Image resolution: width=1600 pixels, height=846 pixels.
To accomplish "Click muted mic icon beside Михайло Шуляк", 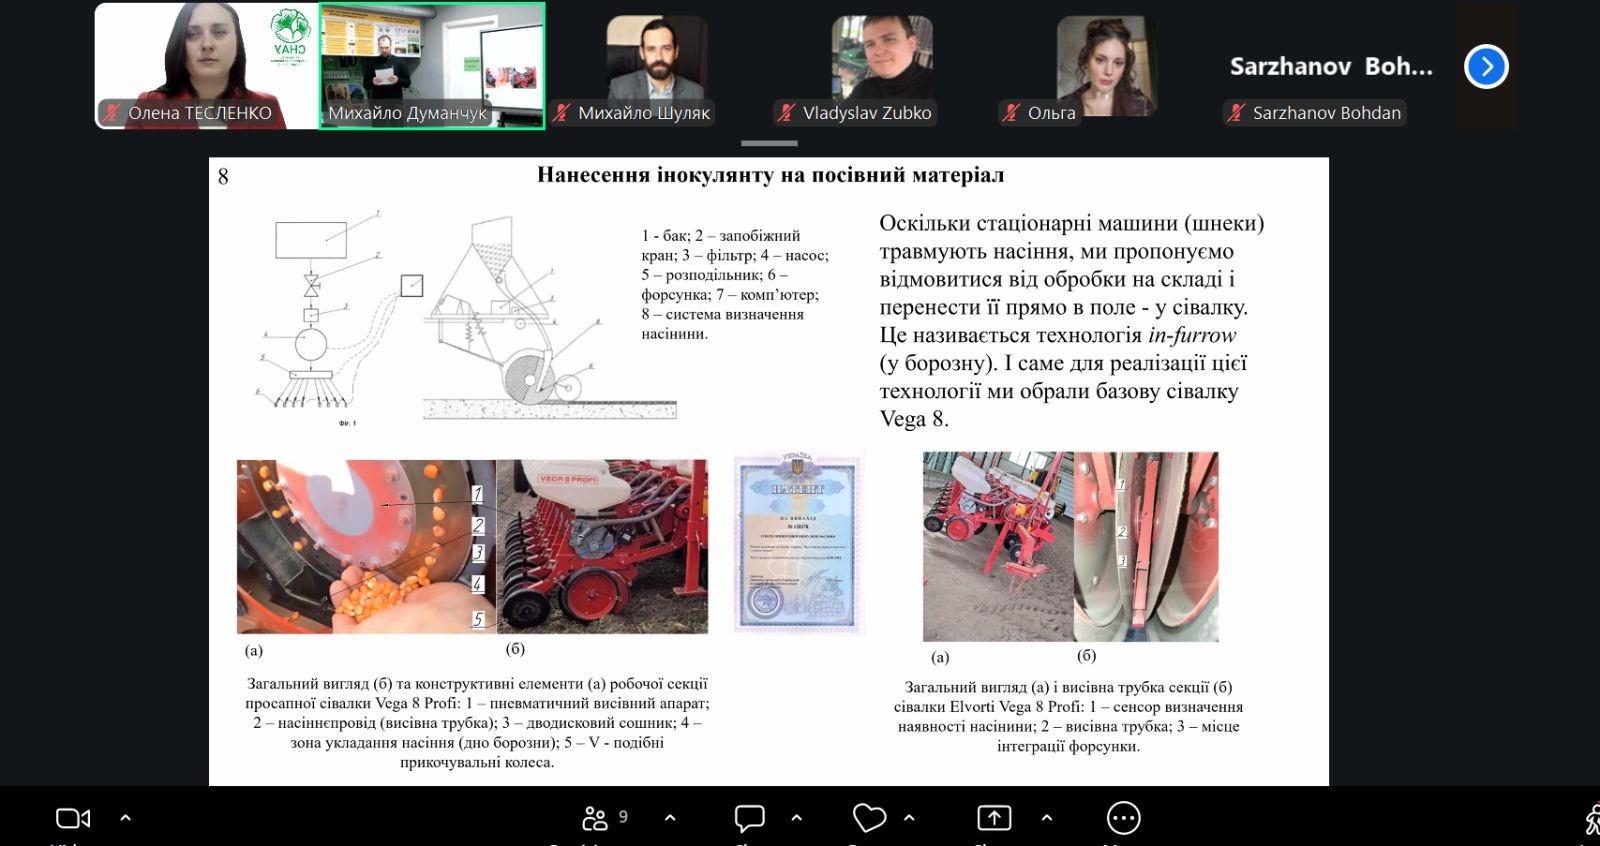I will 563,113.
